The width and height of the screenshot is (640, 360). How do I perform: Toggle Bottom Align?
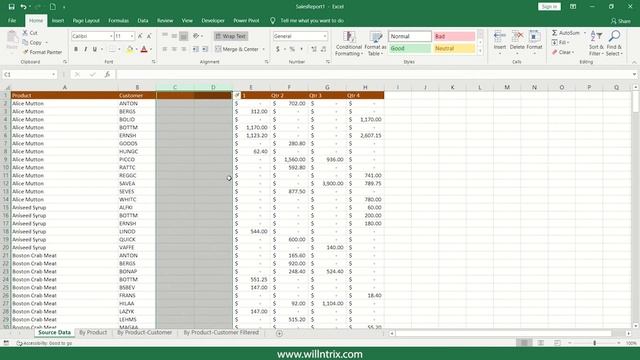[x=184, y=36]
